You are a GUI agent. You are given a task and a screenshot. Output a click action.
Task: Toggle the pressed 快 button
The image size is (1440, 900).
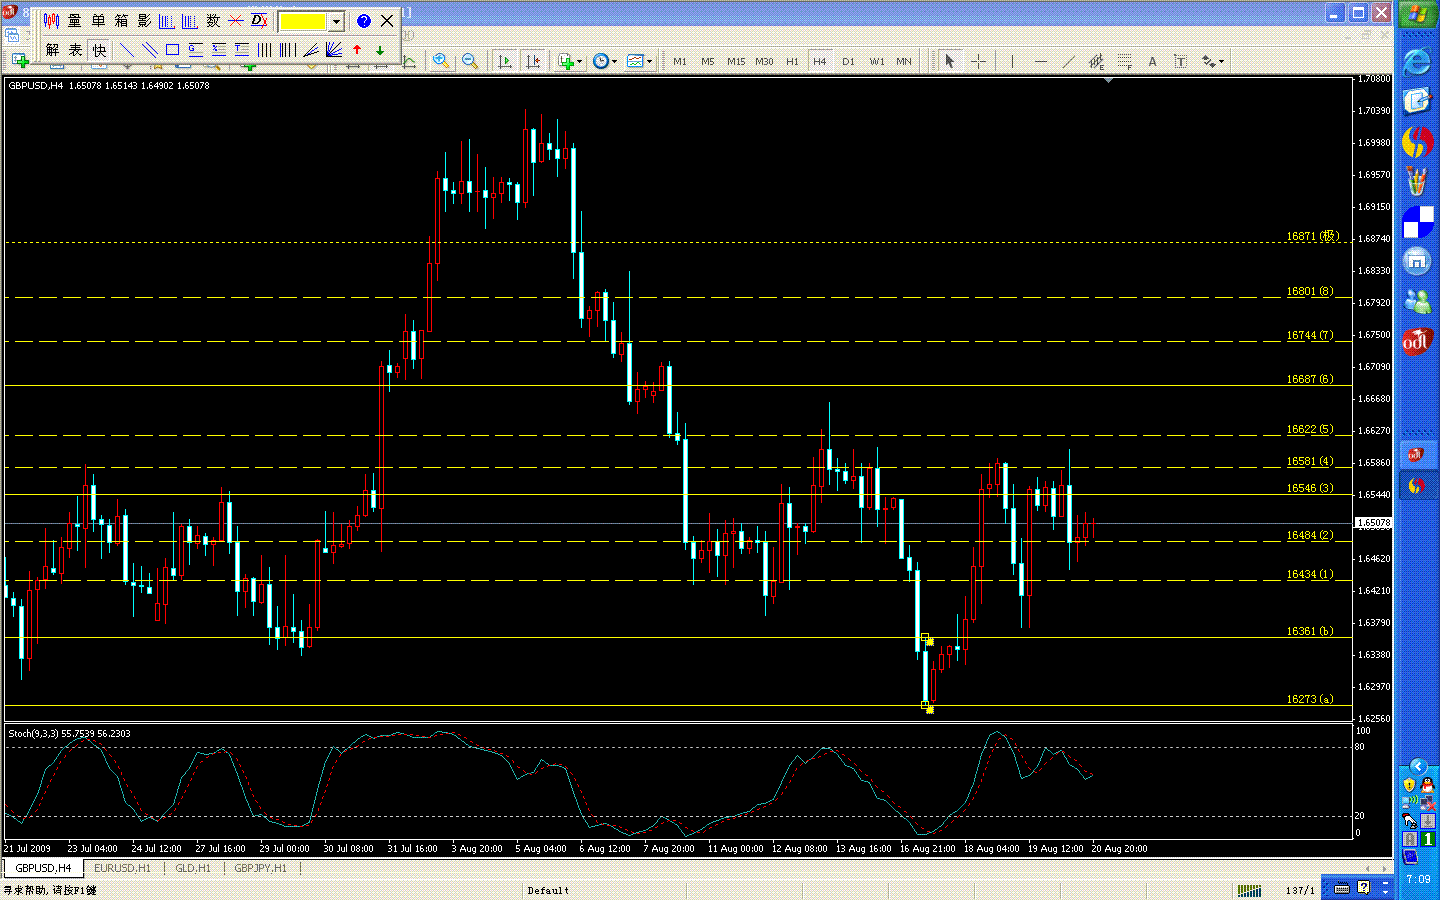point(99,50)
